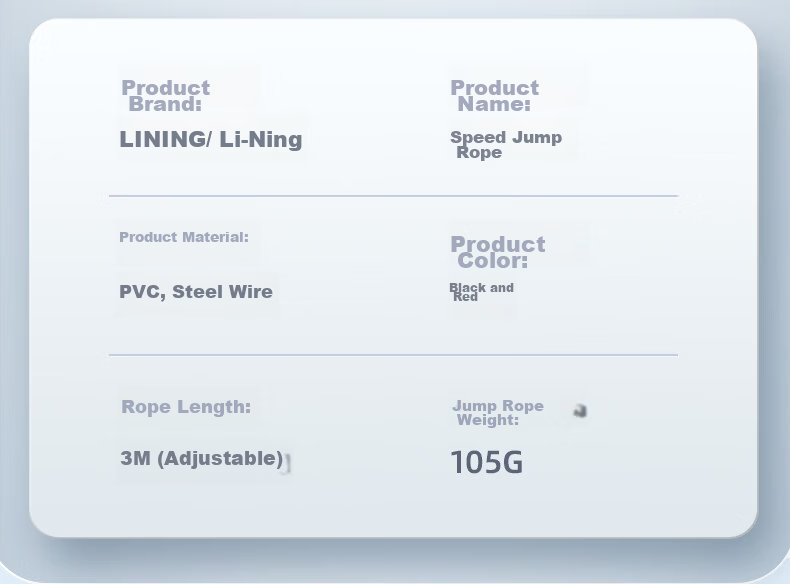This screenshot has width=790, height=584.
Task: Click the Product Brand label
Action: pos(165,96)
